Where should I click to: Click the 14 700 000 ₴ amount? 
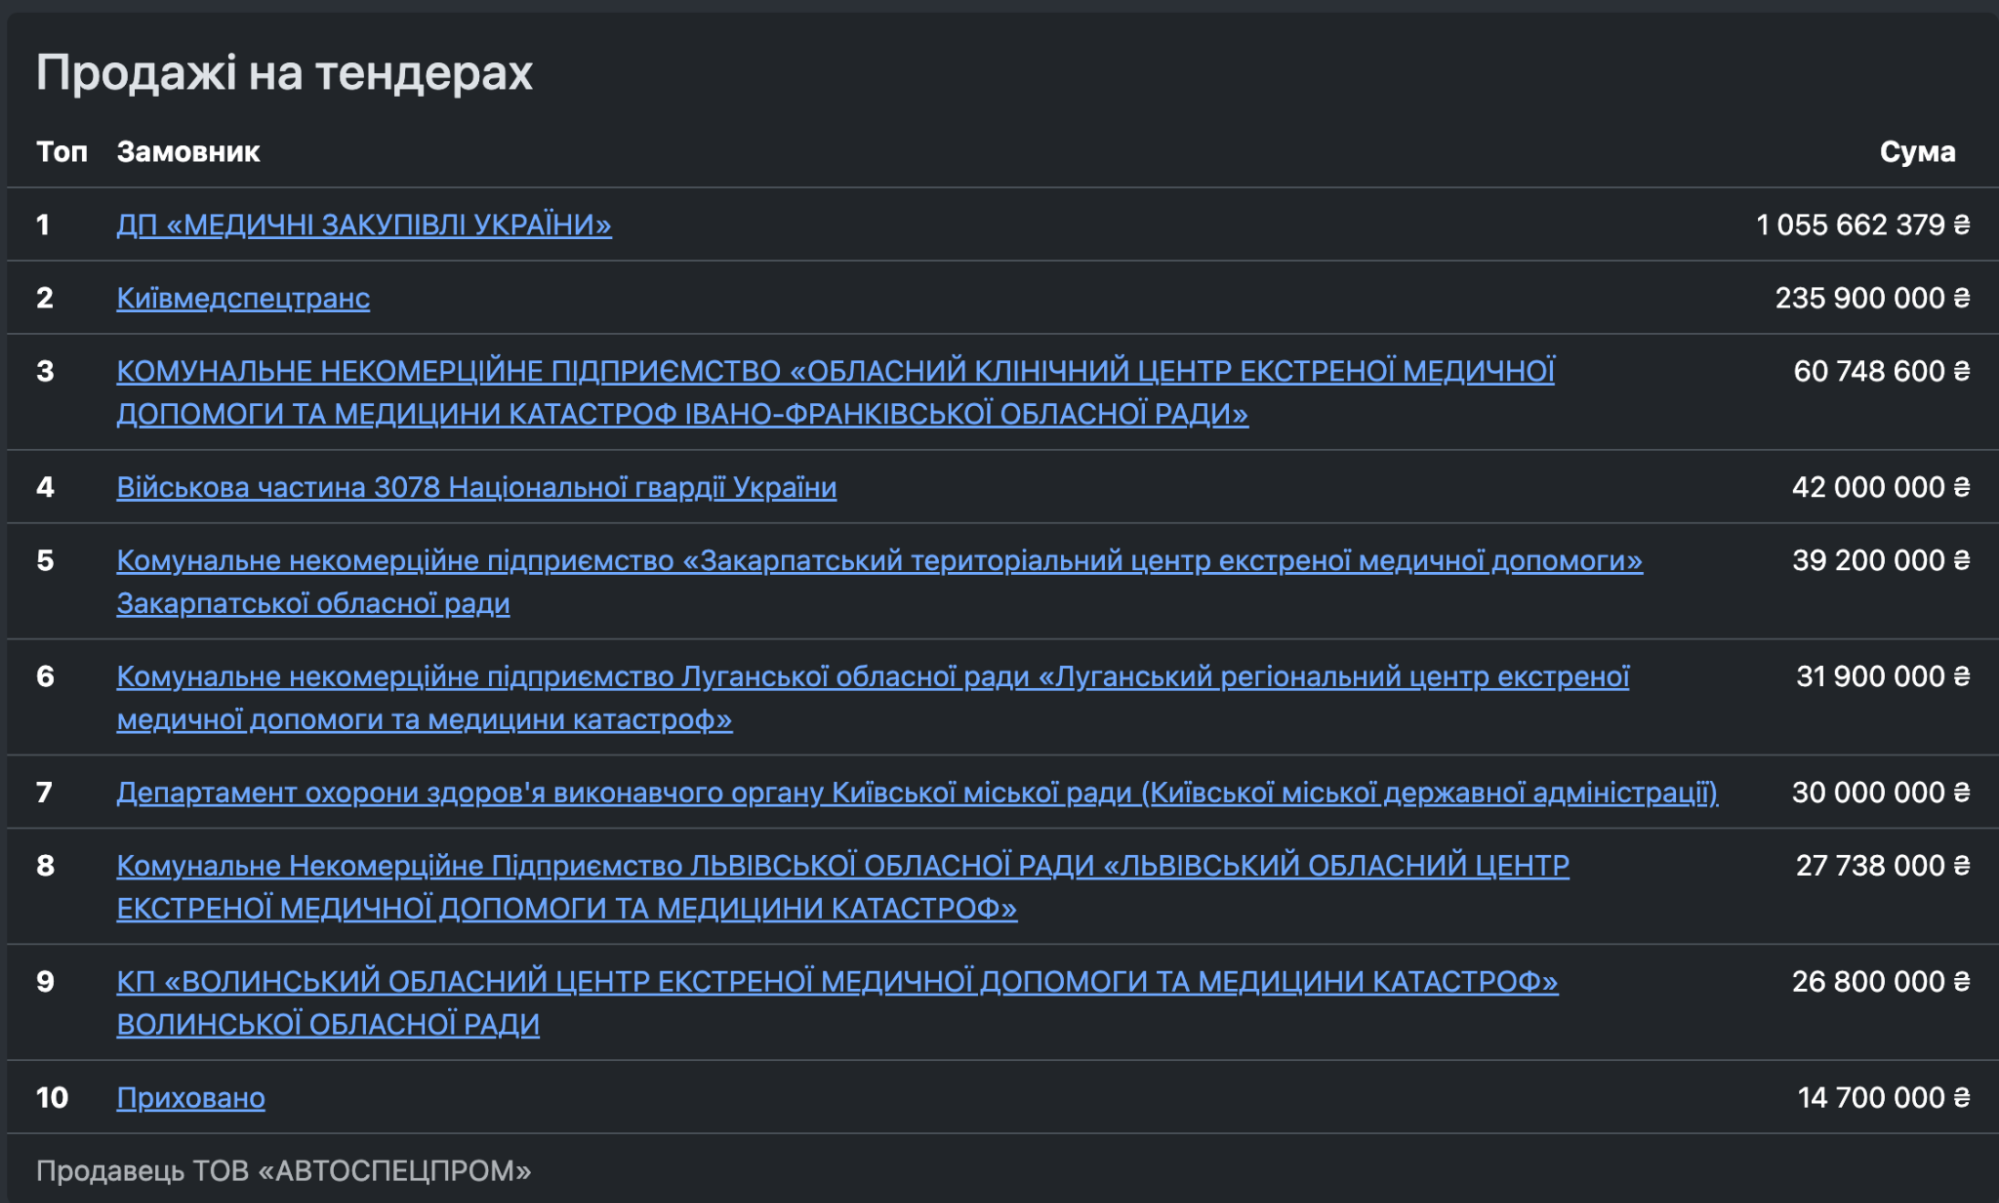[1883, 1097]
